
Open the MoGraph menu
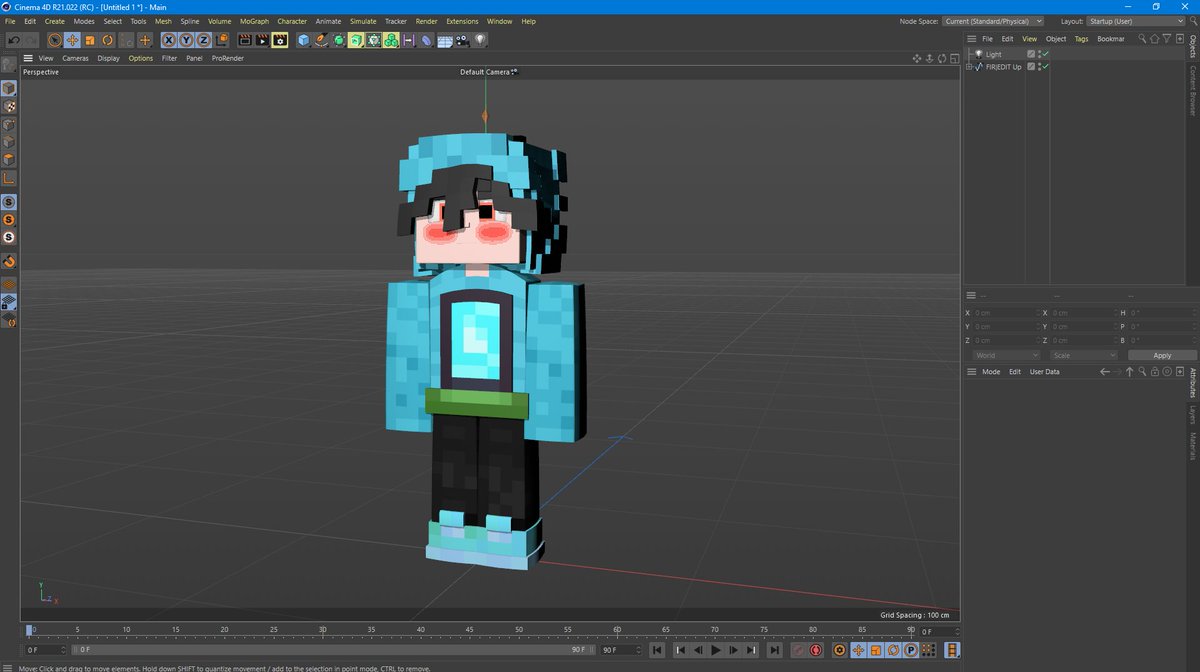pos(254,21)
